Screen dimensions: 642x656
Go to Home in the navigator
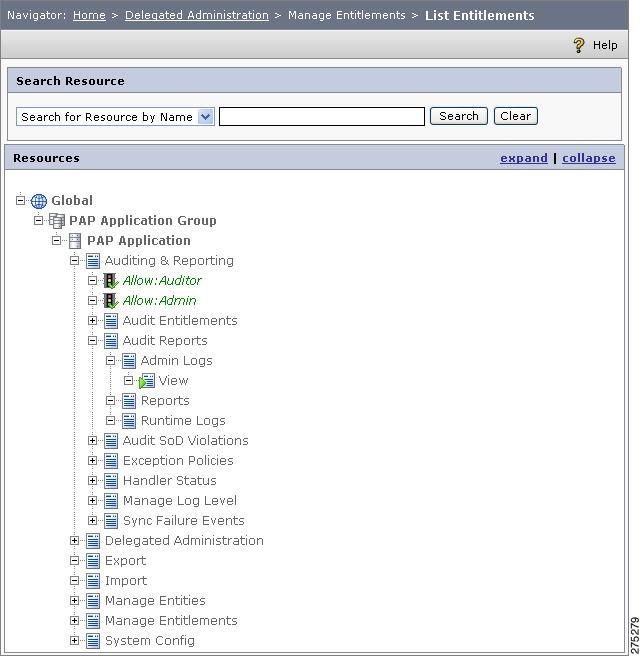pyautogui.click(x=89, y=15)
